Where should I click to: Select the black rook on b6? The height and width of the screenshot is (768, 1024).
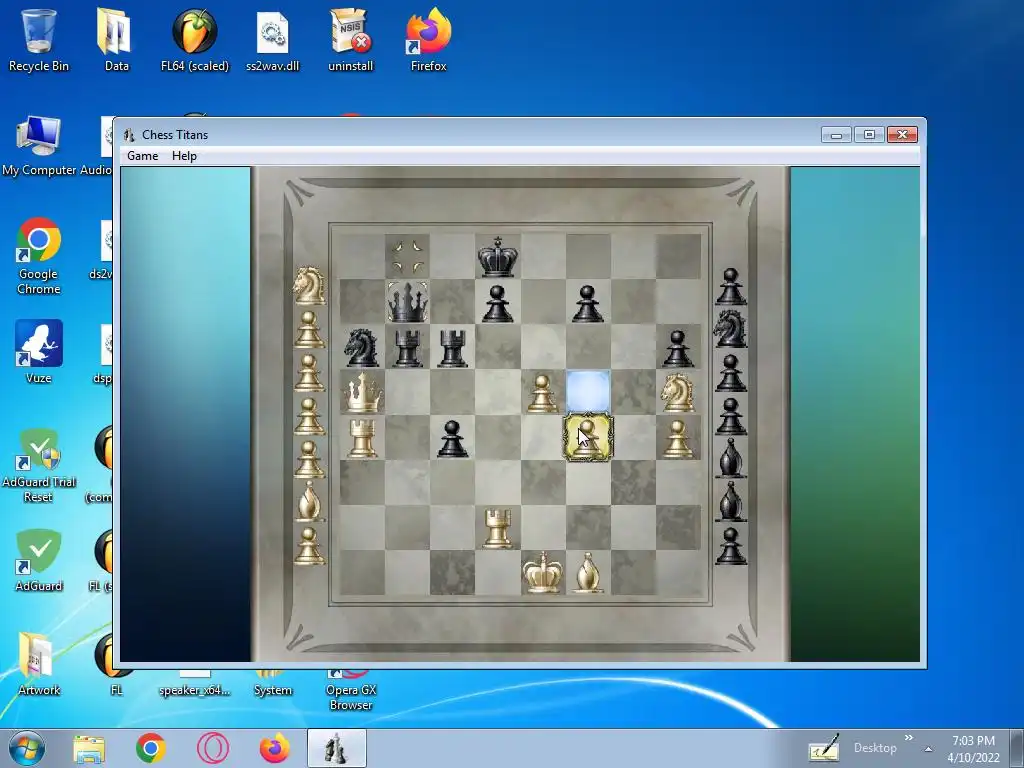pyautogui.click(x=408, y=347)
